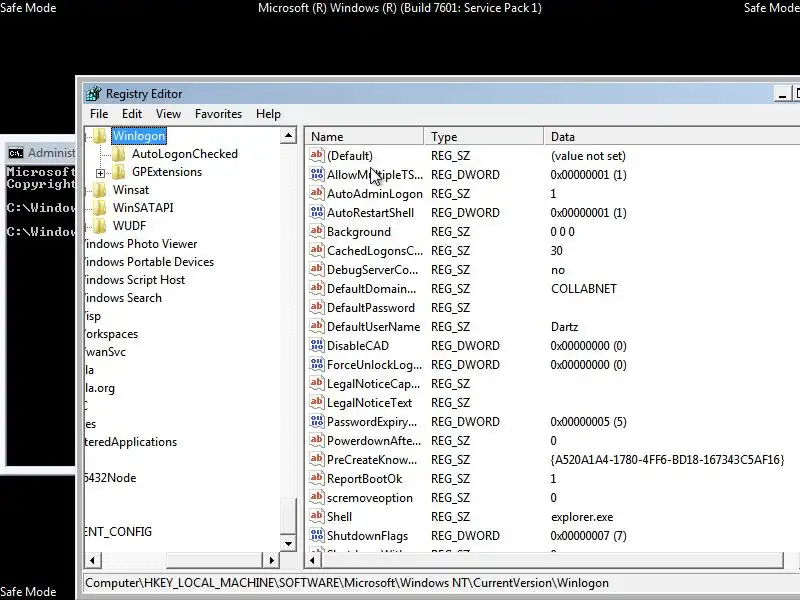Click the DWORD icon of ShutdownFlags

(316, 535)
